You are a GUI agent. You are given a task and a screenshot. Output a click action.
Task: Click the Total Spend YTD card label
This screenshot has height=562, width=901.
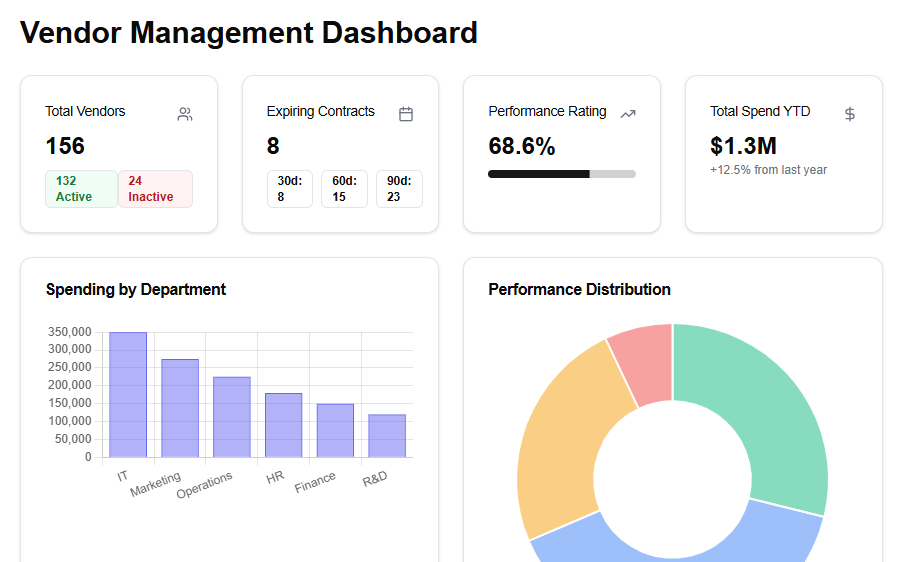tap(760, 111)
